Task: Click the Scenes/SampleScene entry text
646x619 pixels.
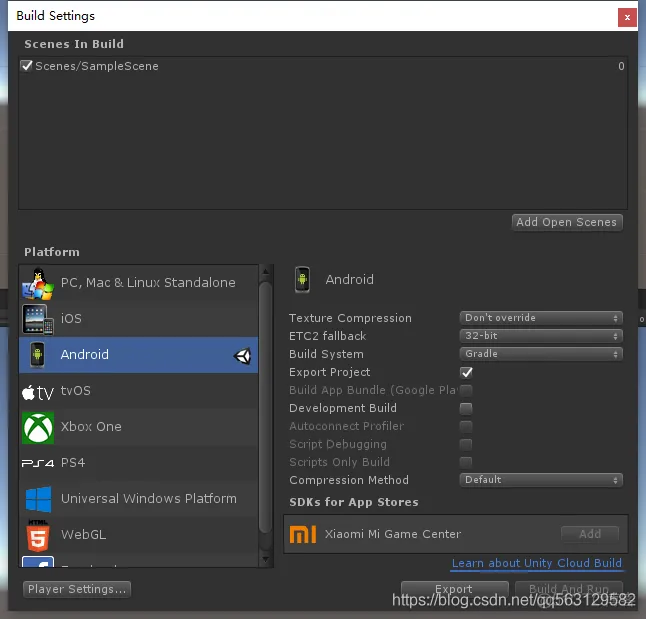Action: 97,66
